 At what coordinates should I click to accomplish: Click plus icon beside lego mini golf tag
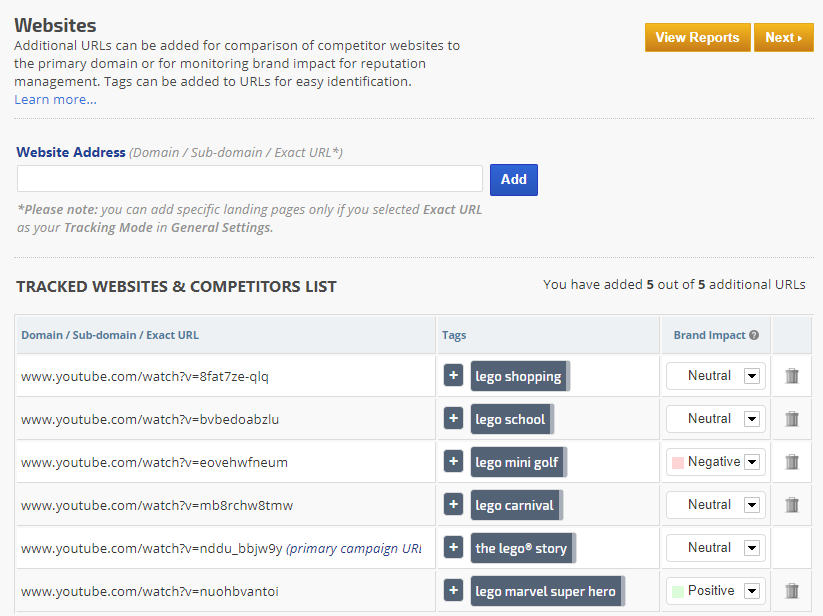453,462
